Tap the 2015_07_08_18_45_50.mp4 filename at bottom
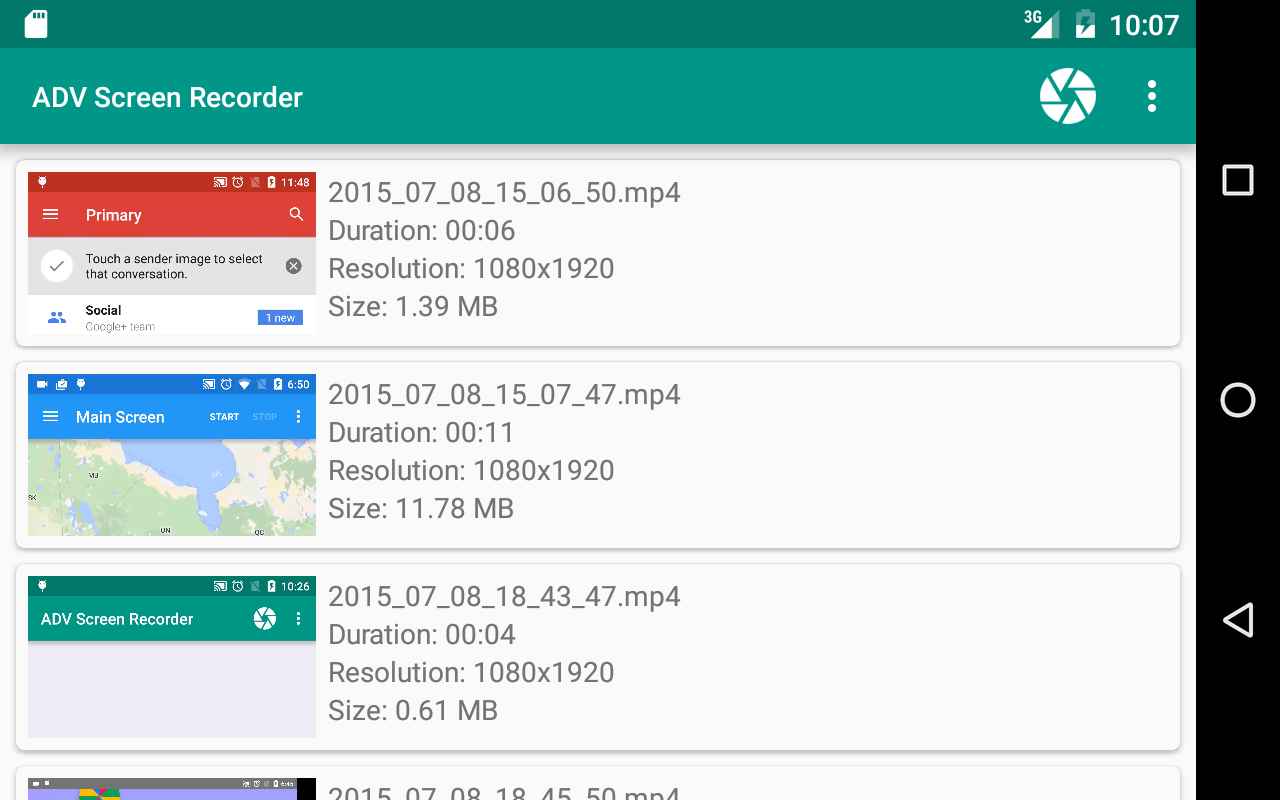Image resolution: width=1280 pixels, height=800 pixels. point(505,792)
